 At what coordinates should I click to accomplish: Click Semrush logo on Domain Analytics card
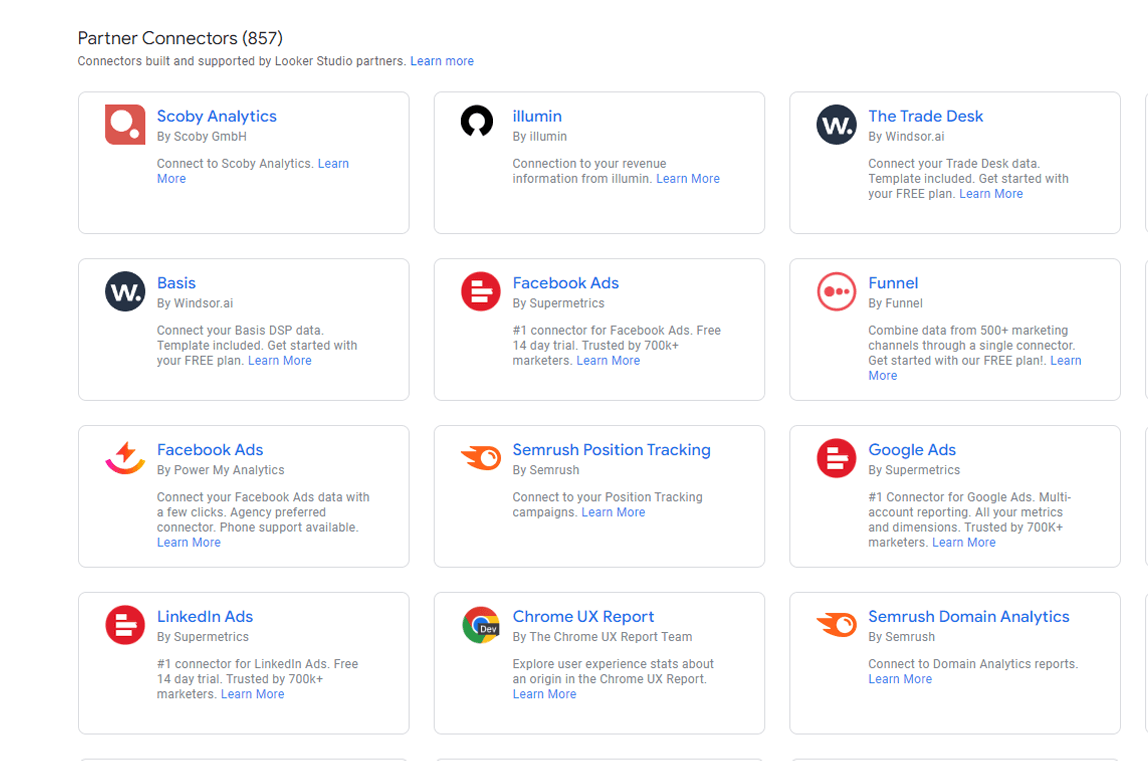point(836,624)
